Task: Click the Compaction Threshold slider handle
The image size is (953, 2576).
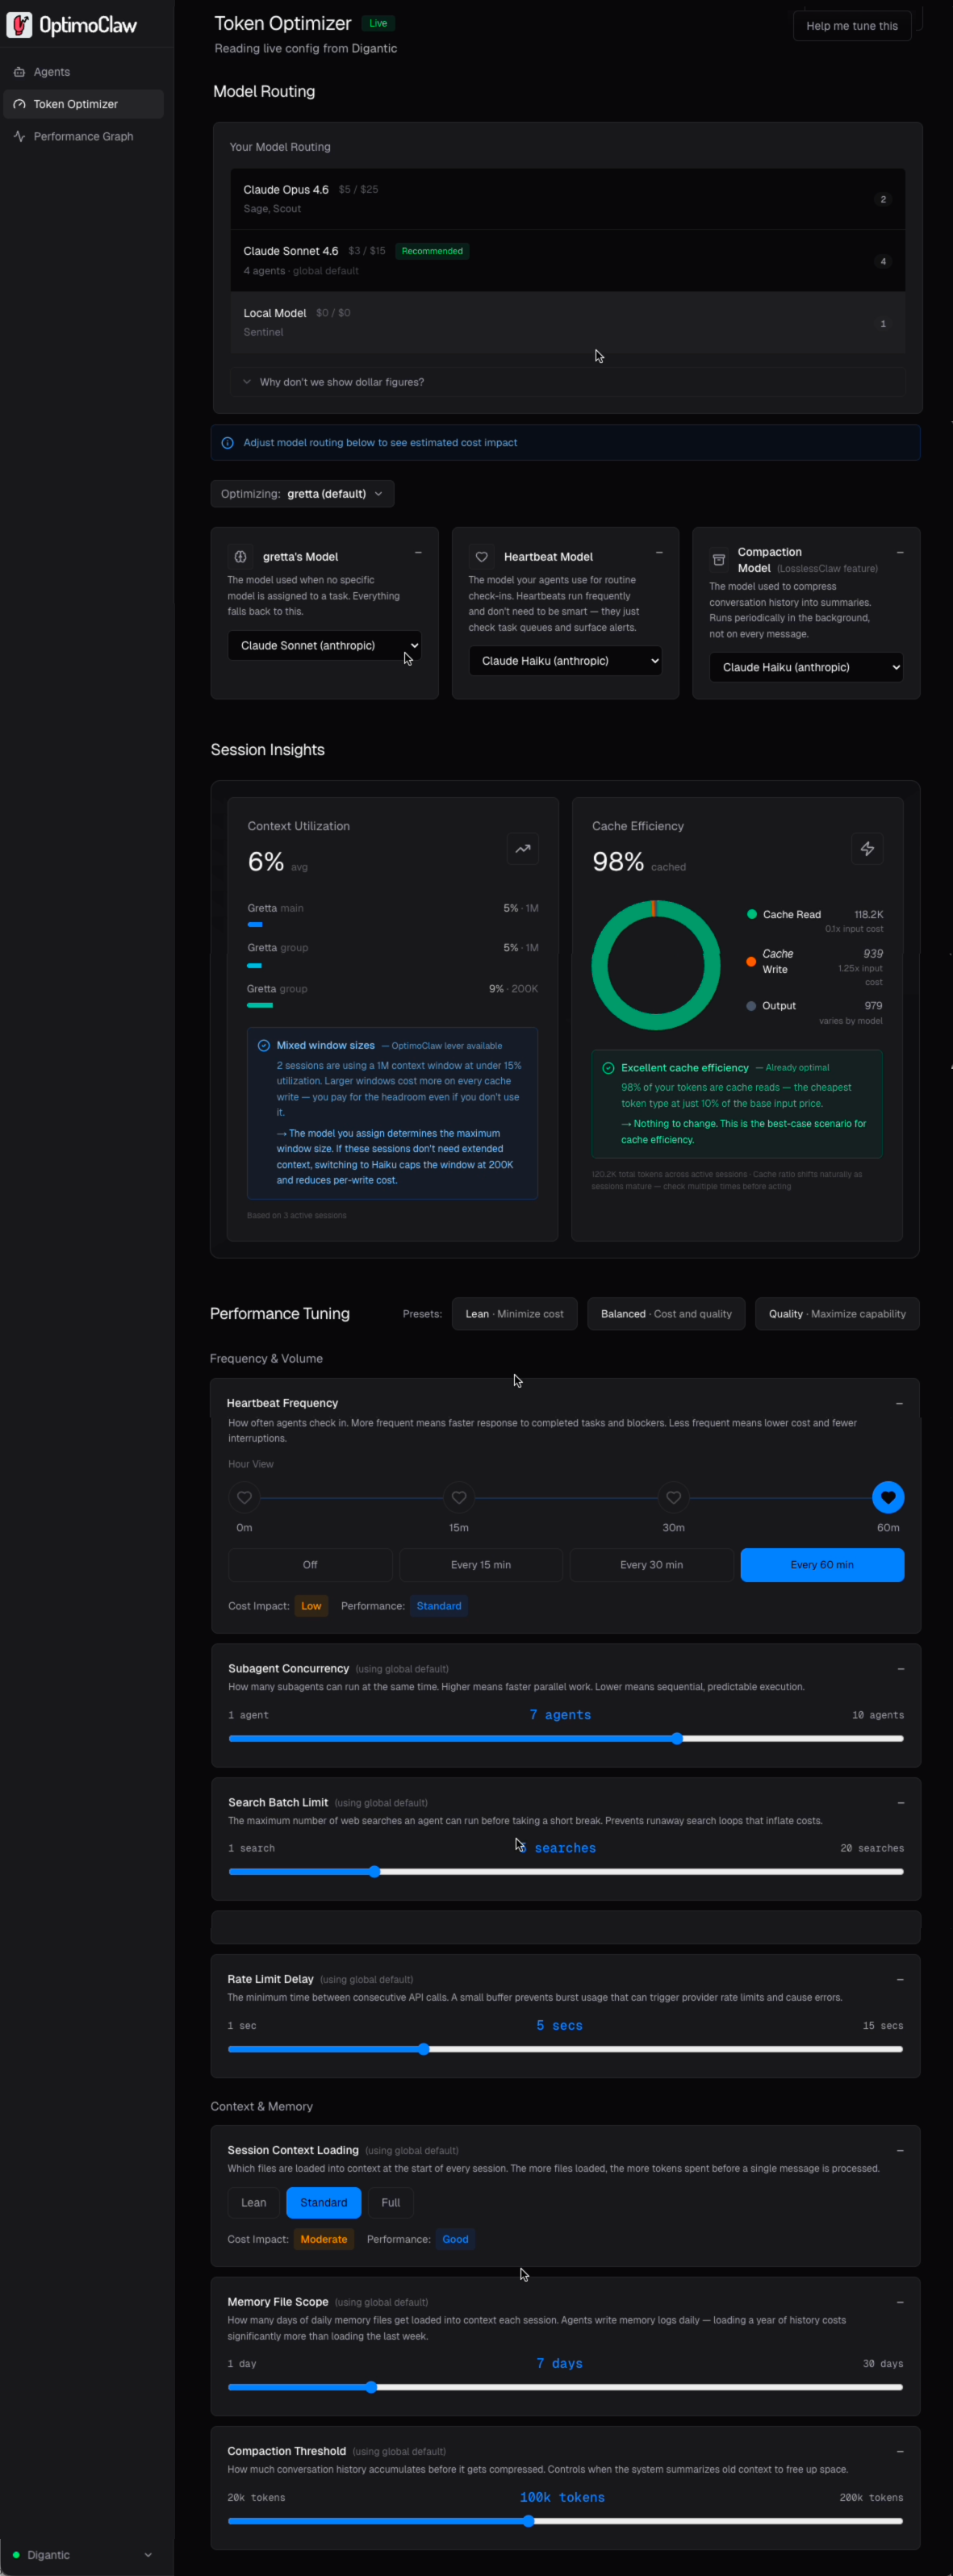Action: tap(528, 2522)
